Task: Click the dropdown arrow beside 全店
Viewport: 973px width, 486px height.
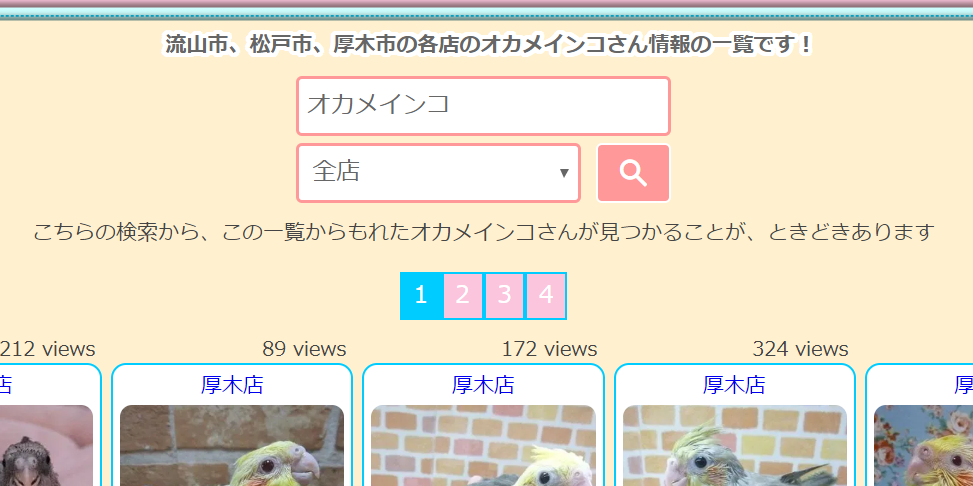Action: [x=564, y=173]
